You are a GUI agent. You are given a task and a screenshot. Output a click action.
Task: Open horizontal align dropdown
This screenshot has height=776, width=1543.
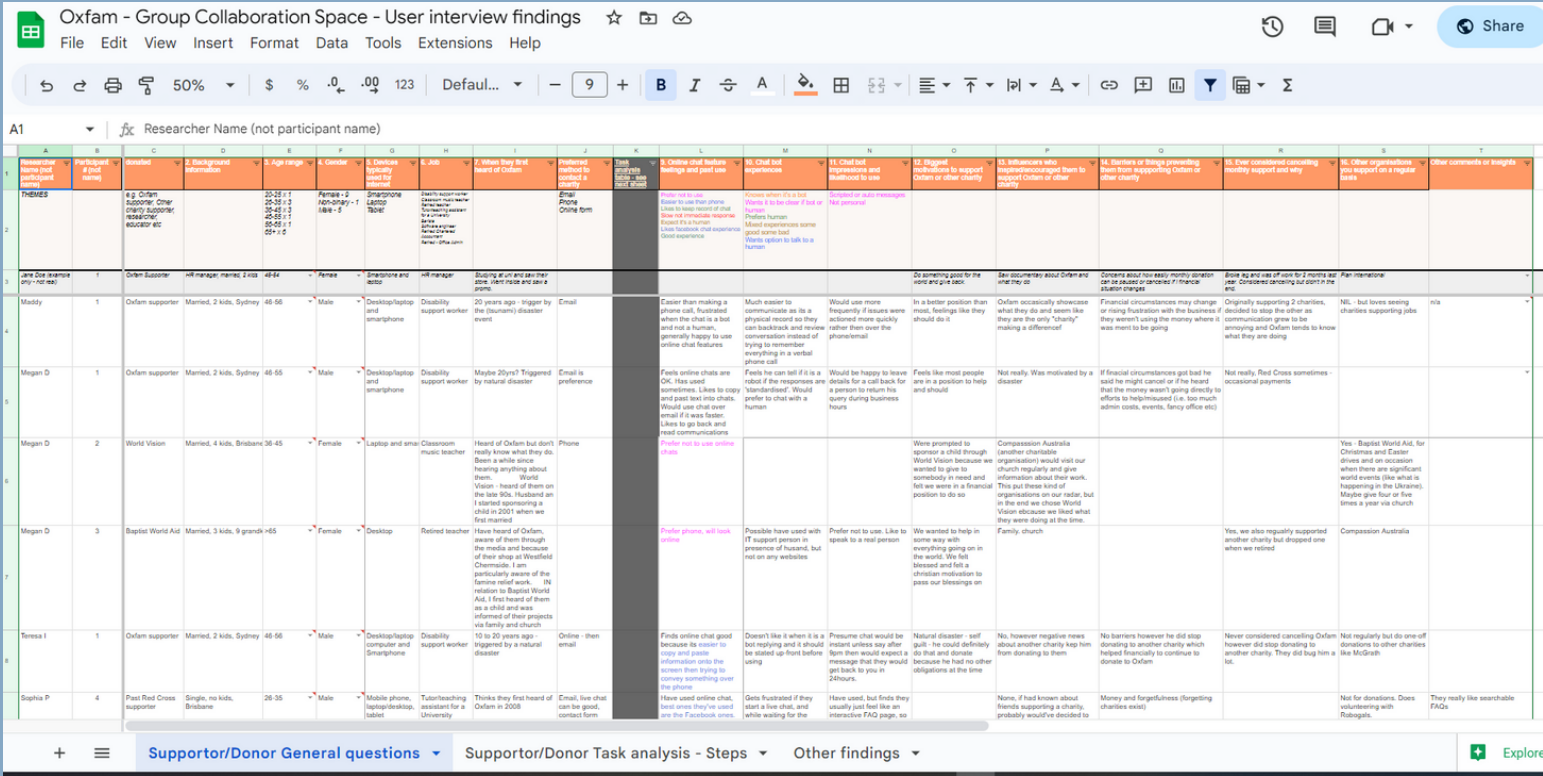pyautogui.click(x=934, y=85)
